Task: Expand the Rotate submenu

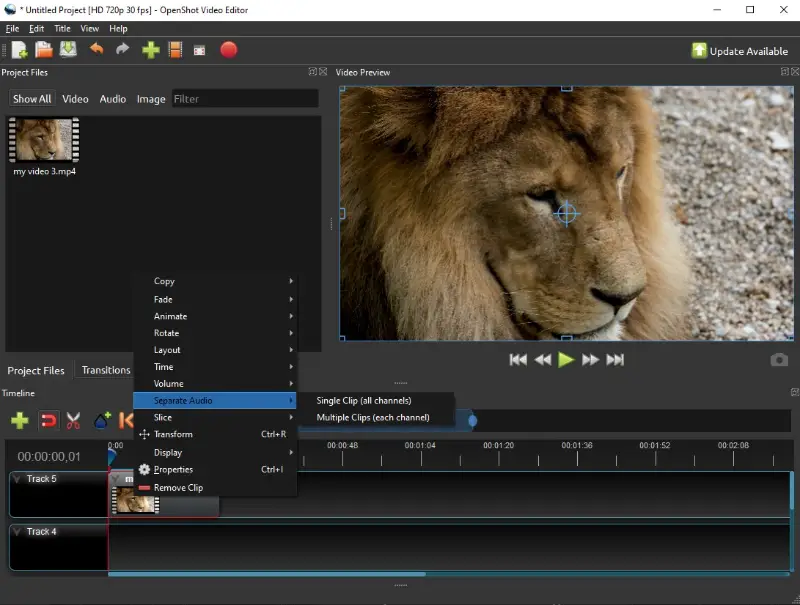Action: point(215,333)
